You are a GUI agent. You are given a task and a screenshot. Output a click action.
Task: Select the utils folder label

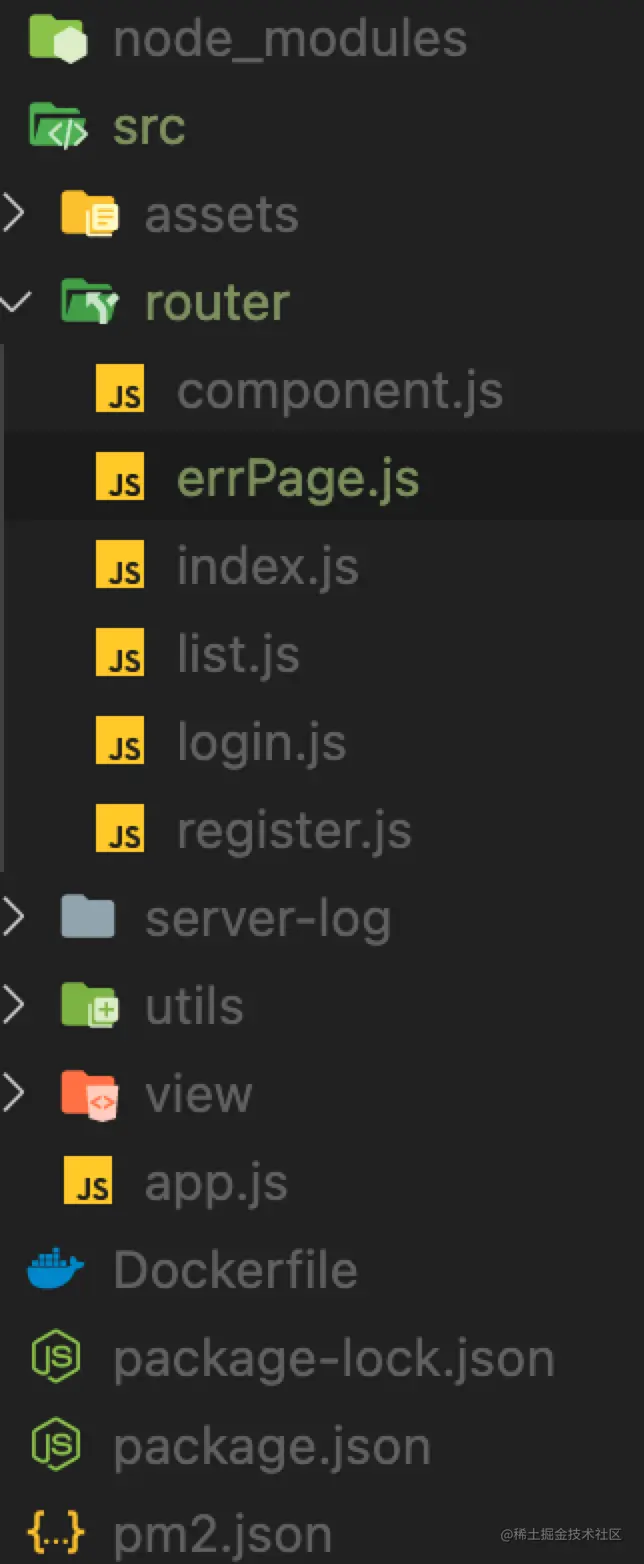pyautogui.click(x=195, y=1005)
